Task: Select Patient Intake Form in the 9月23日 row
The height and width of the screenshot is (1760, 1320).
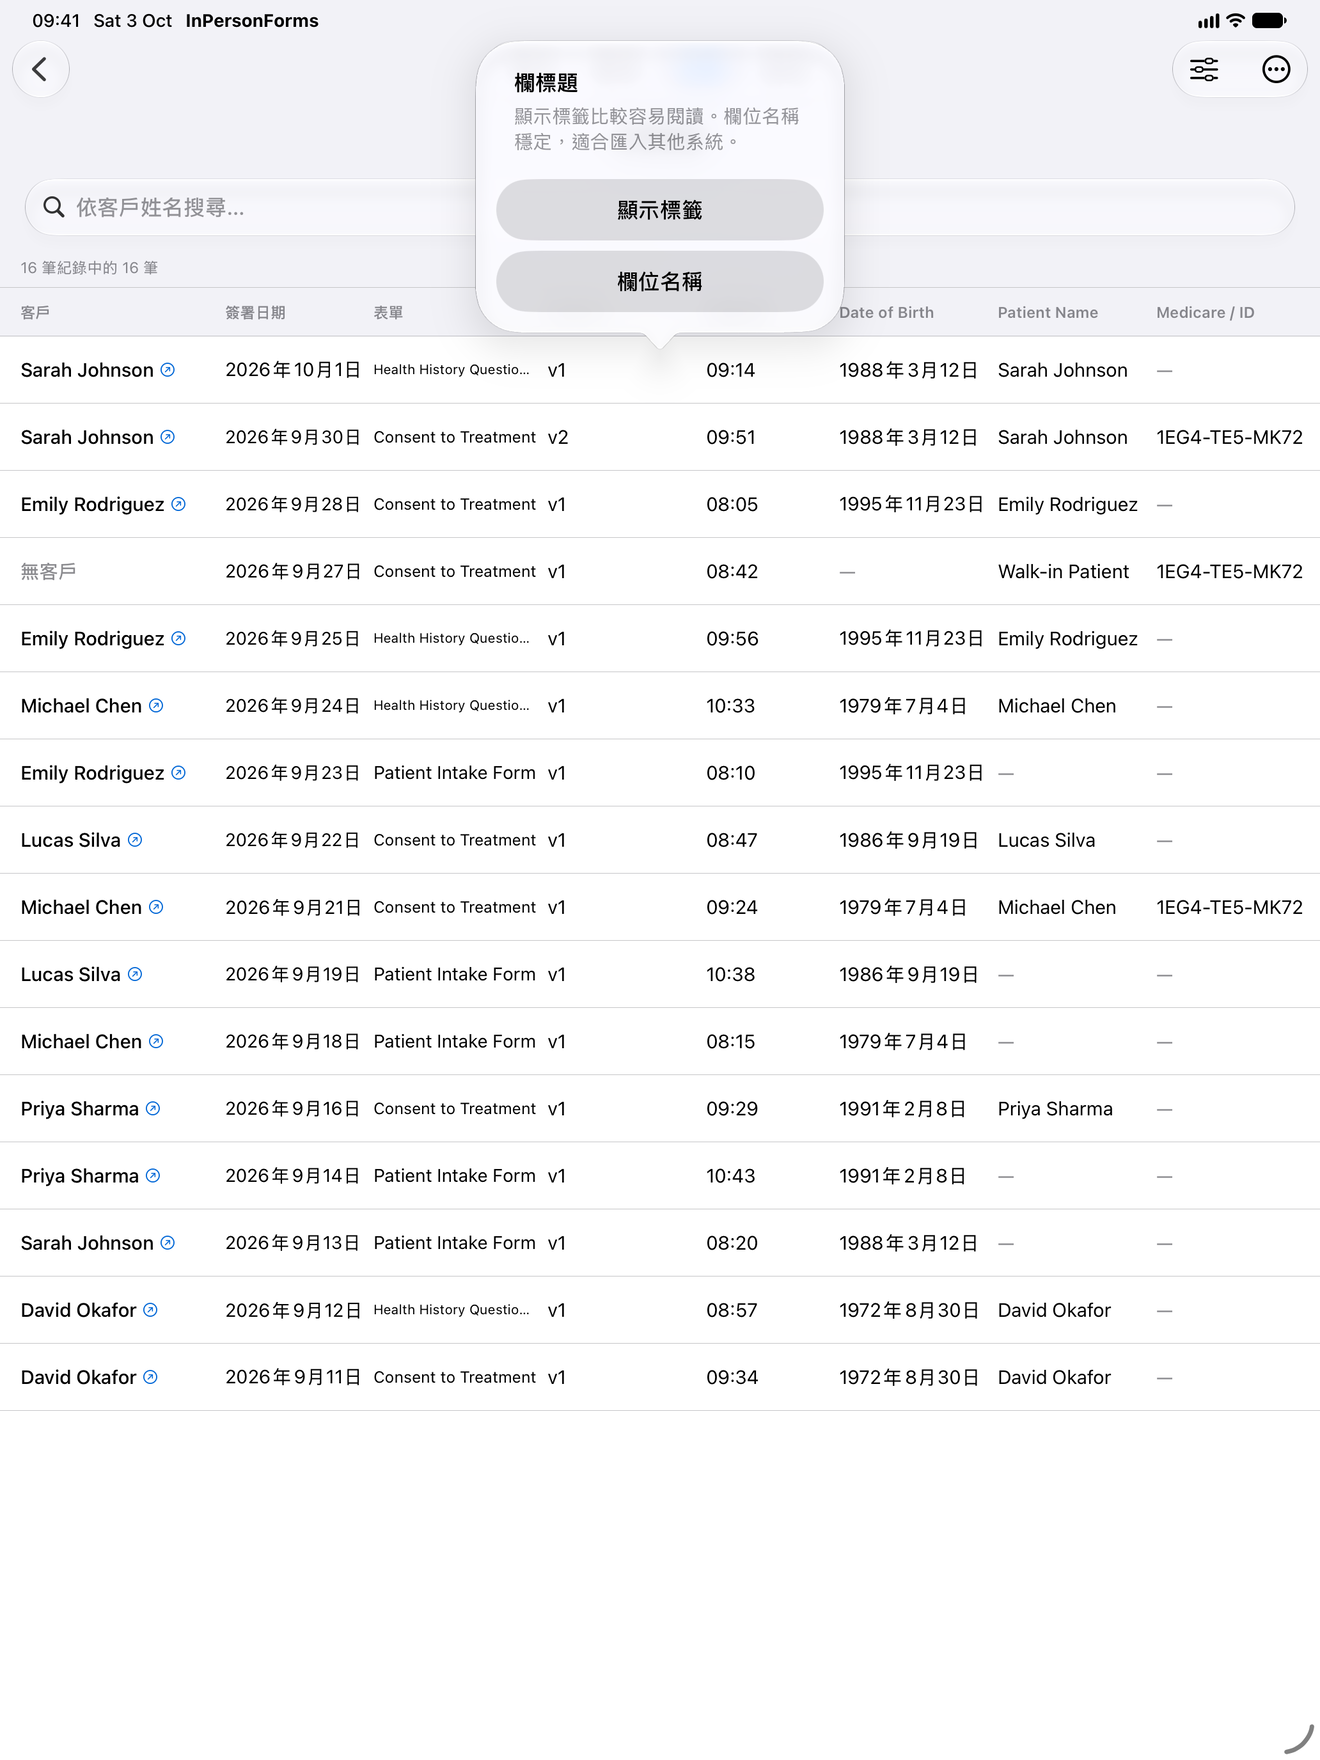Action: 454,772
